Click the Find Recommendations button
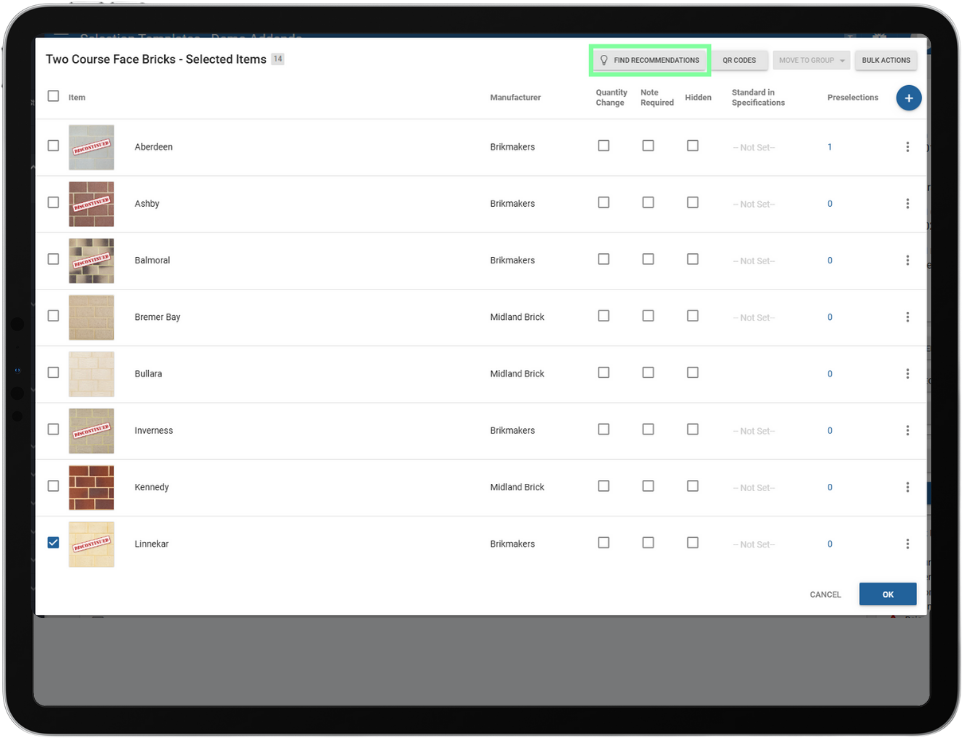Screen dimensions: 963x740 click(649, 61)
